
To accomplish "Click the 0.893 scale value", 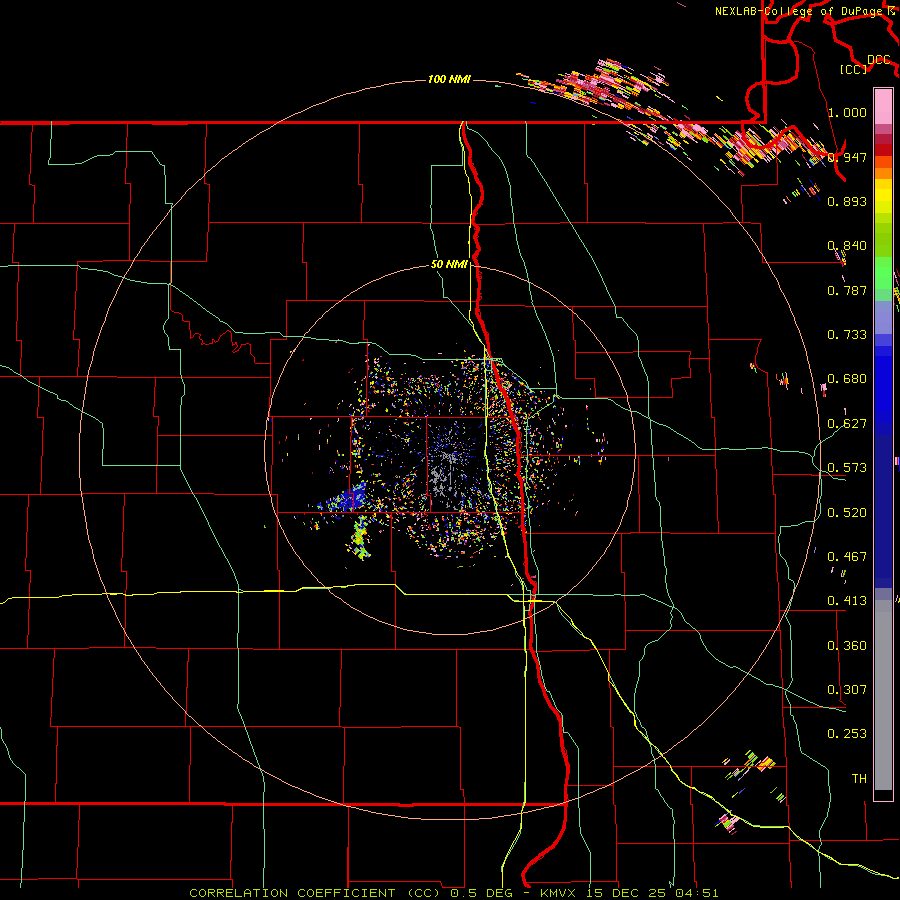I will [847, 201].
